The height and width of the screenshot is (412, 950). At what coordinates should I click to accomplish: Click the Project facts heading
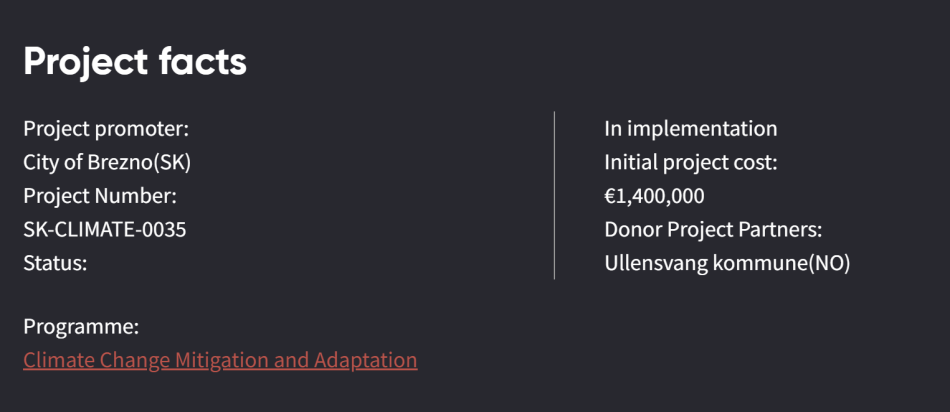(x=135, y=62)
